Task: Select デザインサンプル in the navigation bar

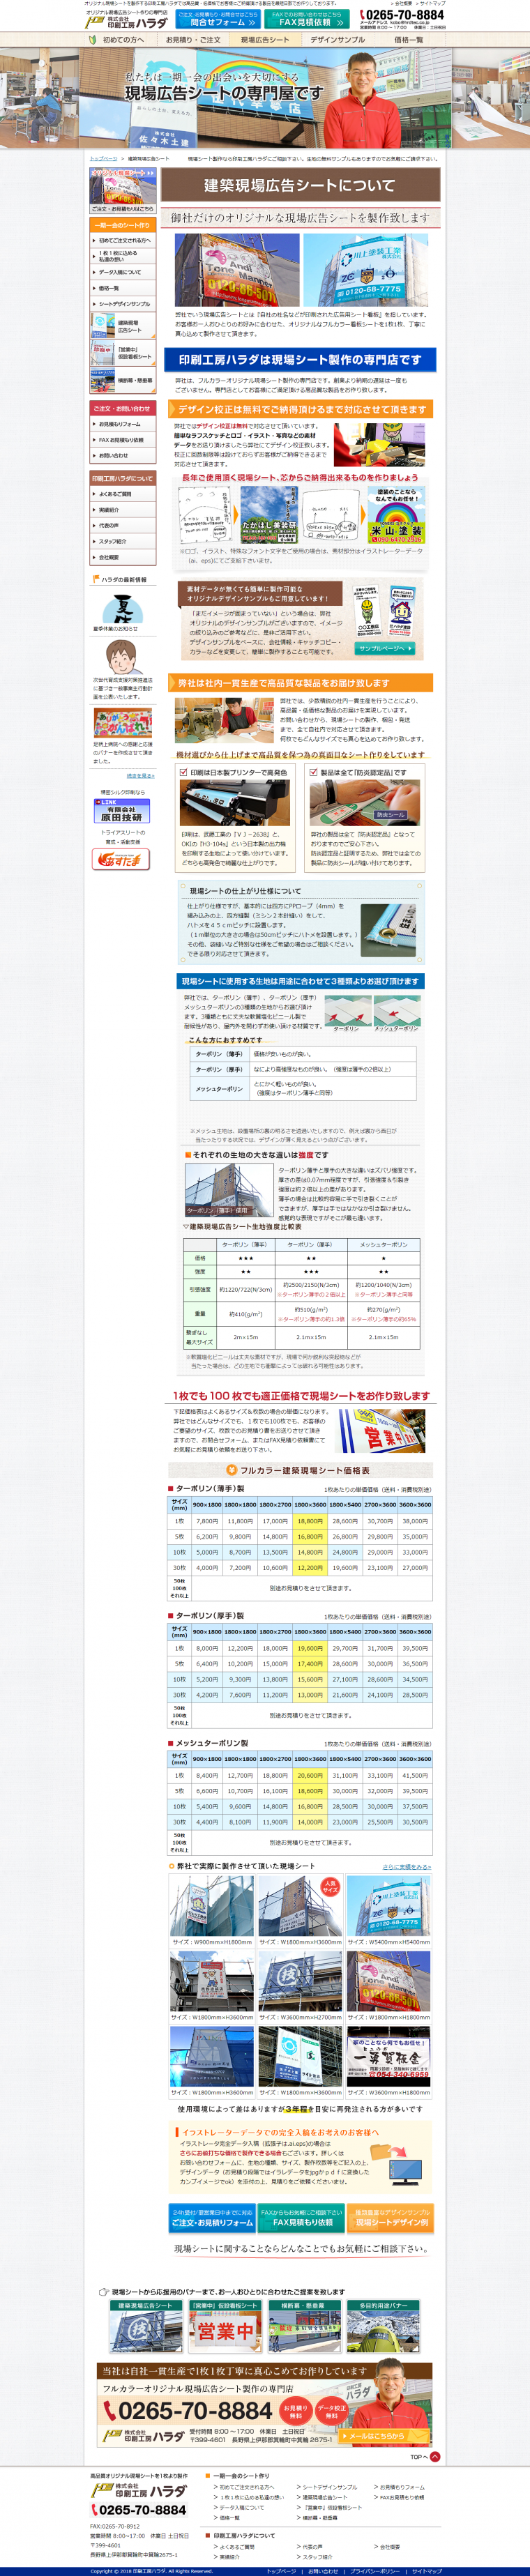Action: point(337,40)
